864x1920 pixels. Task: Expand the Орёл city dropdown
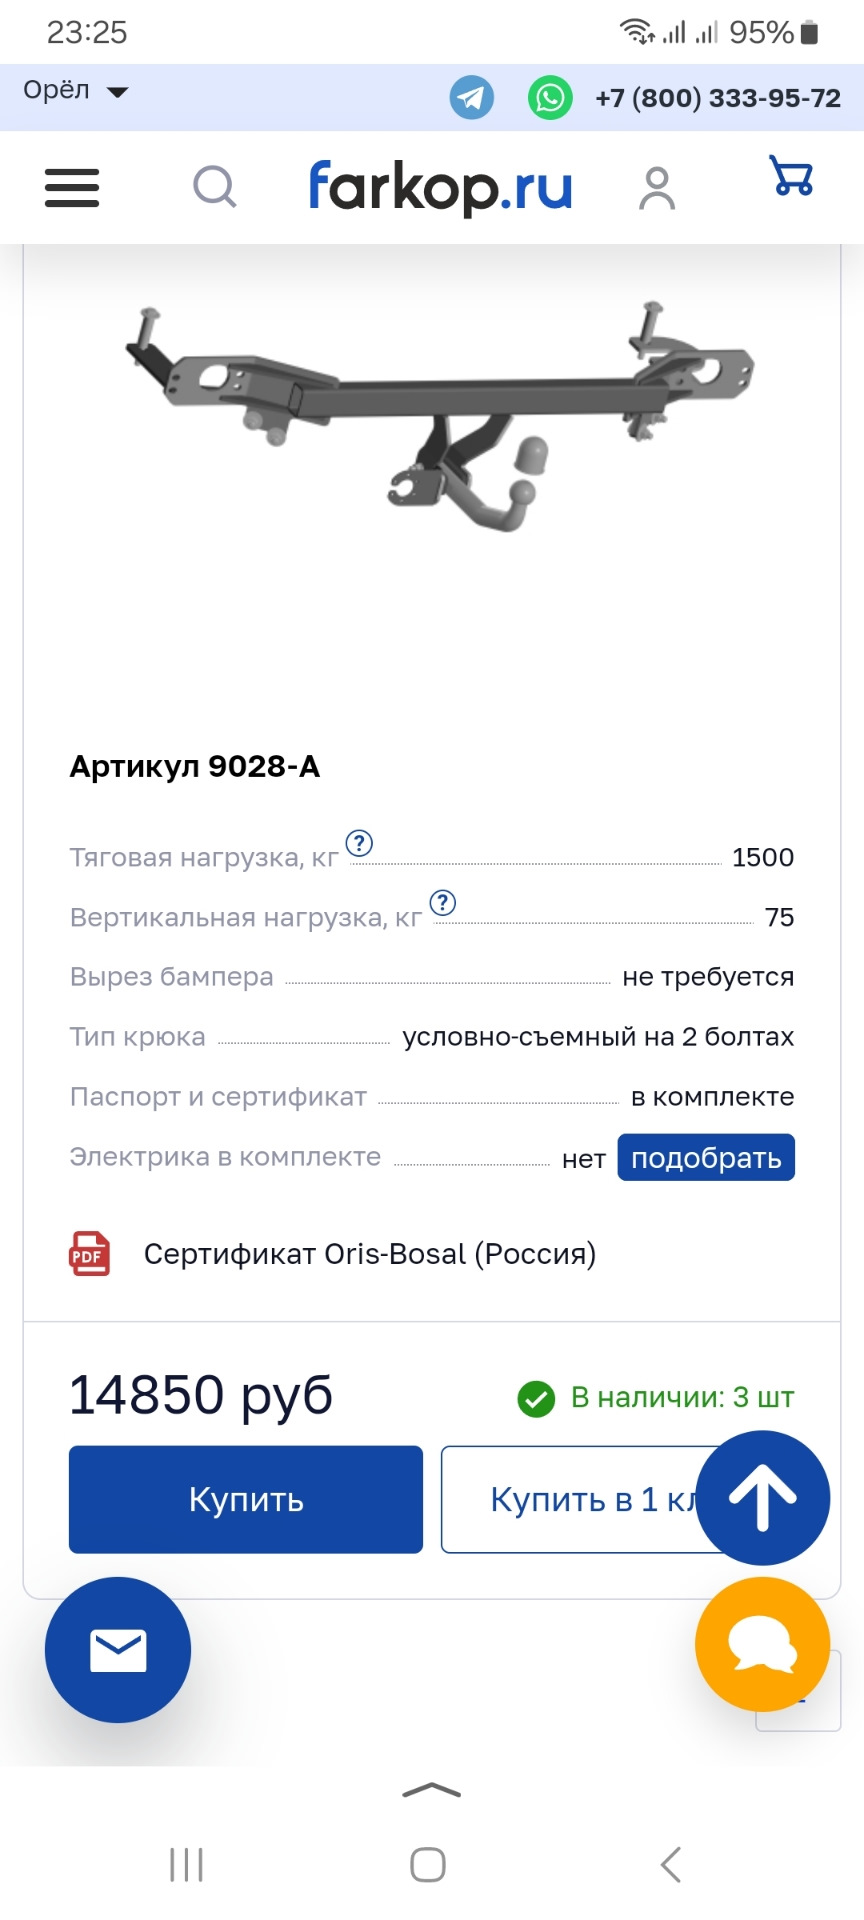[76, 91]
